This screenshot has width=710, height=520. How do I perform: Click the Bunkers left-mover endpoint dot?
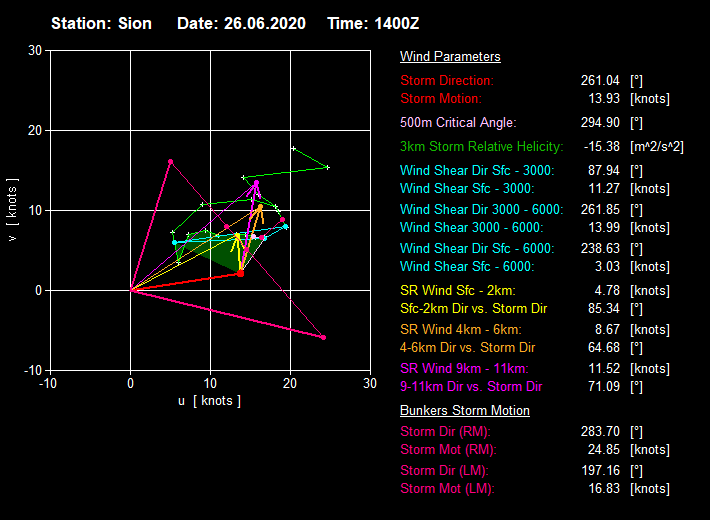171,161
